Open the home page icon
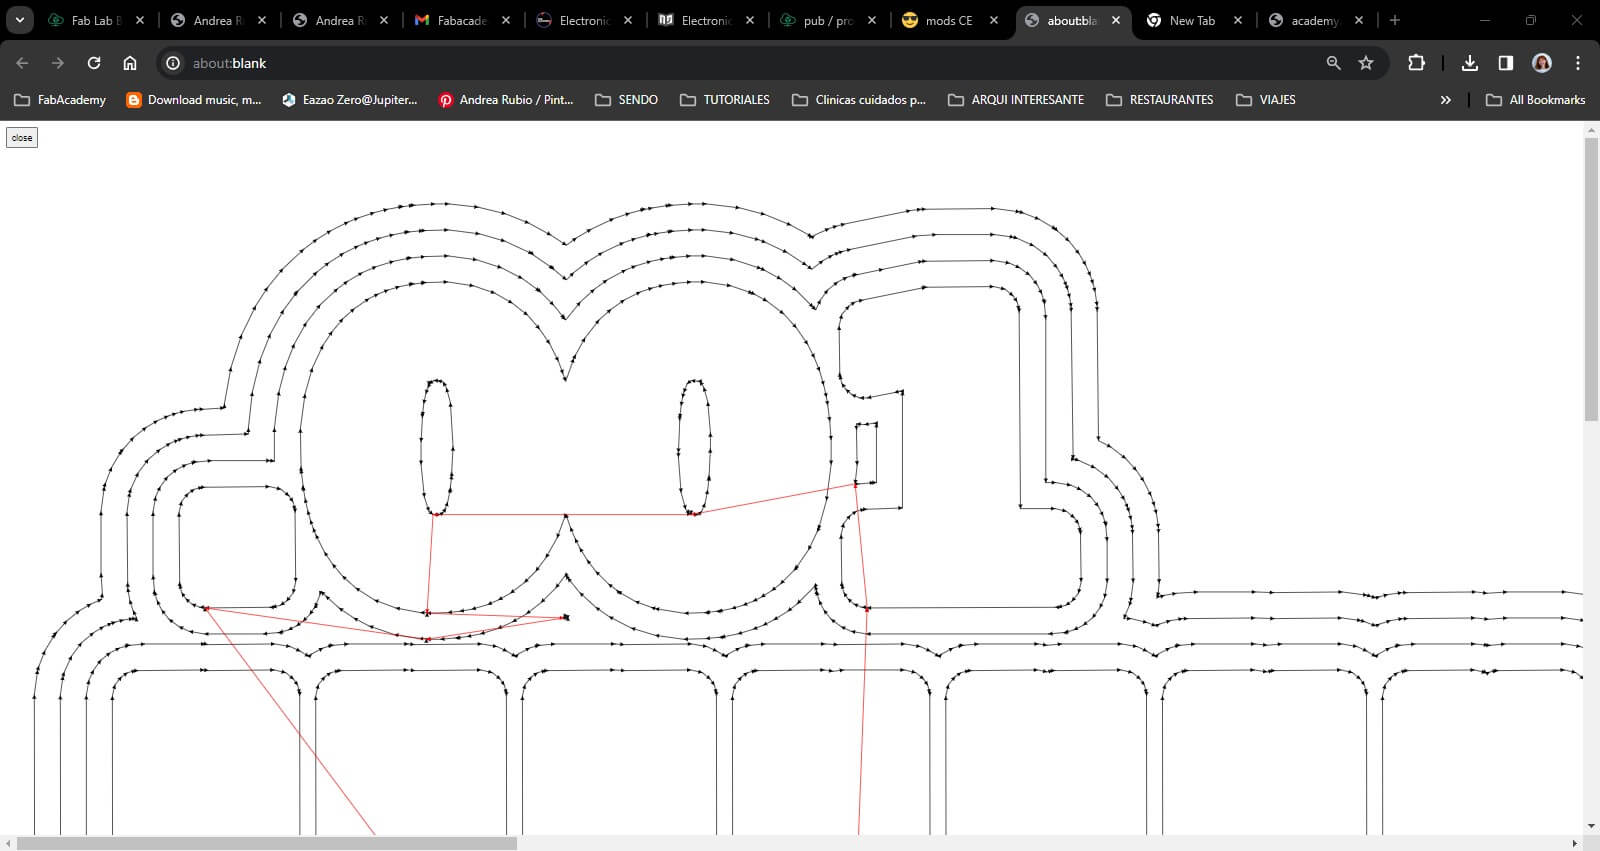The image size is (1600, 851). [x=130, y=63]
